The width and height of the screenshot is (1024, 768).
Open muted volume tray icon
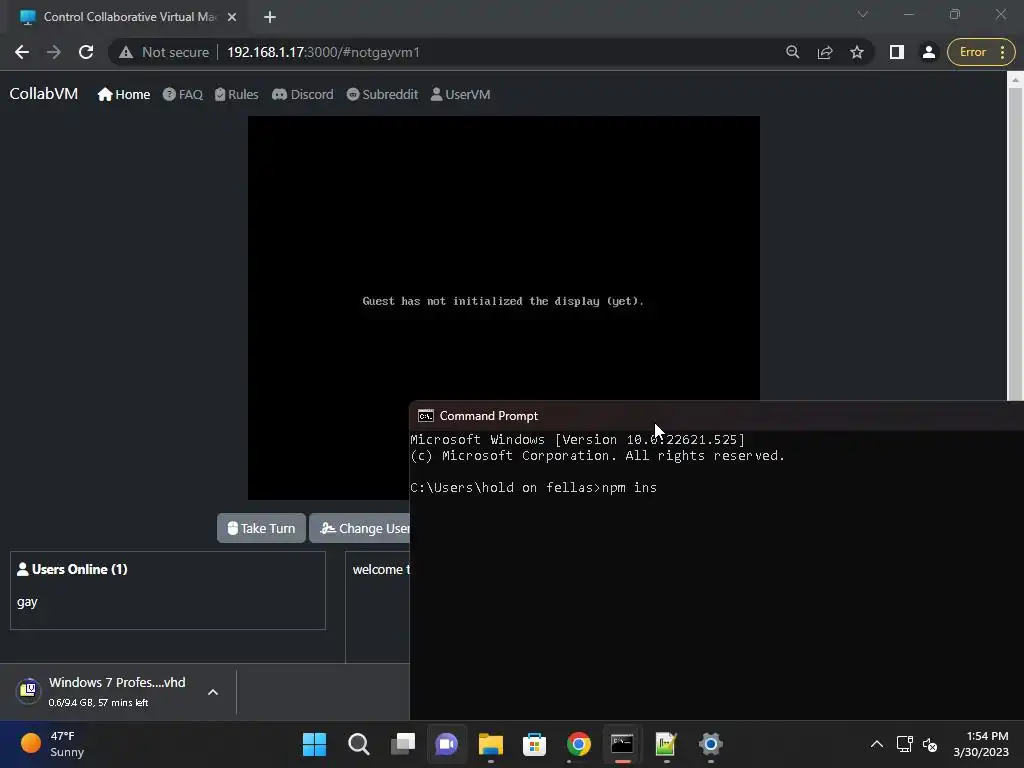pyautogui.click(x=930, y=744)
